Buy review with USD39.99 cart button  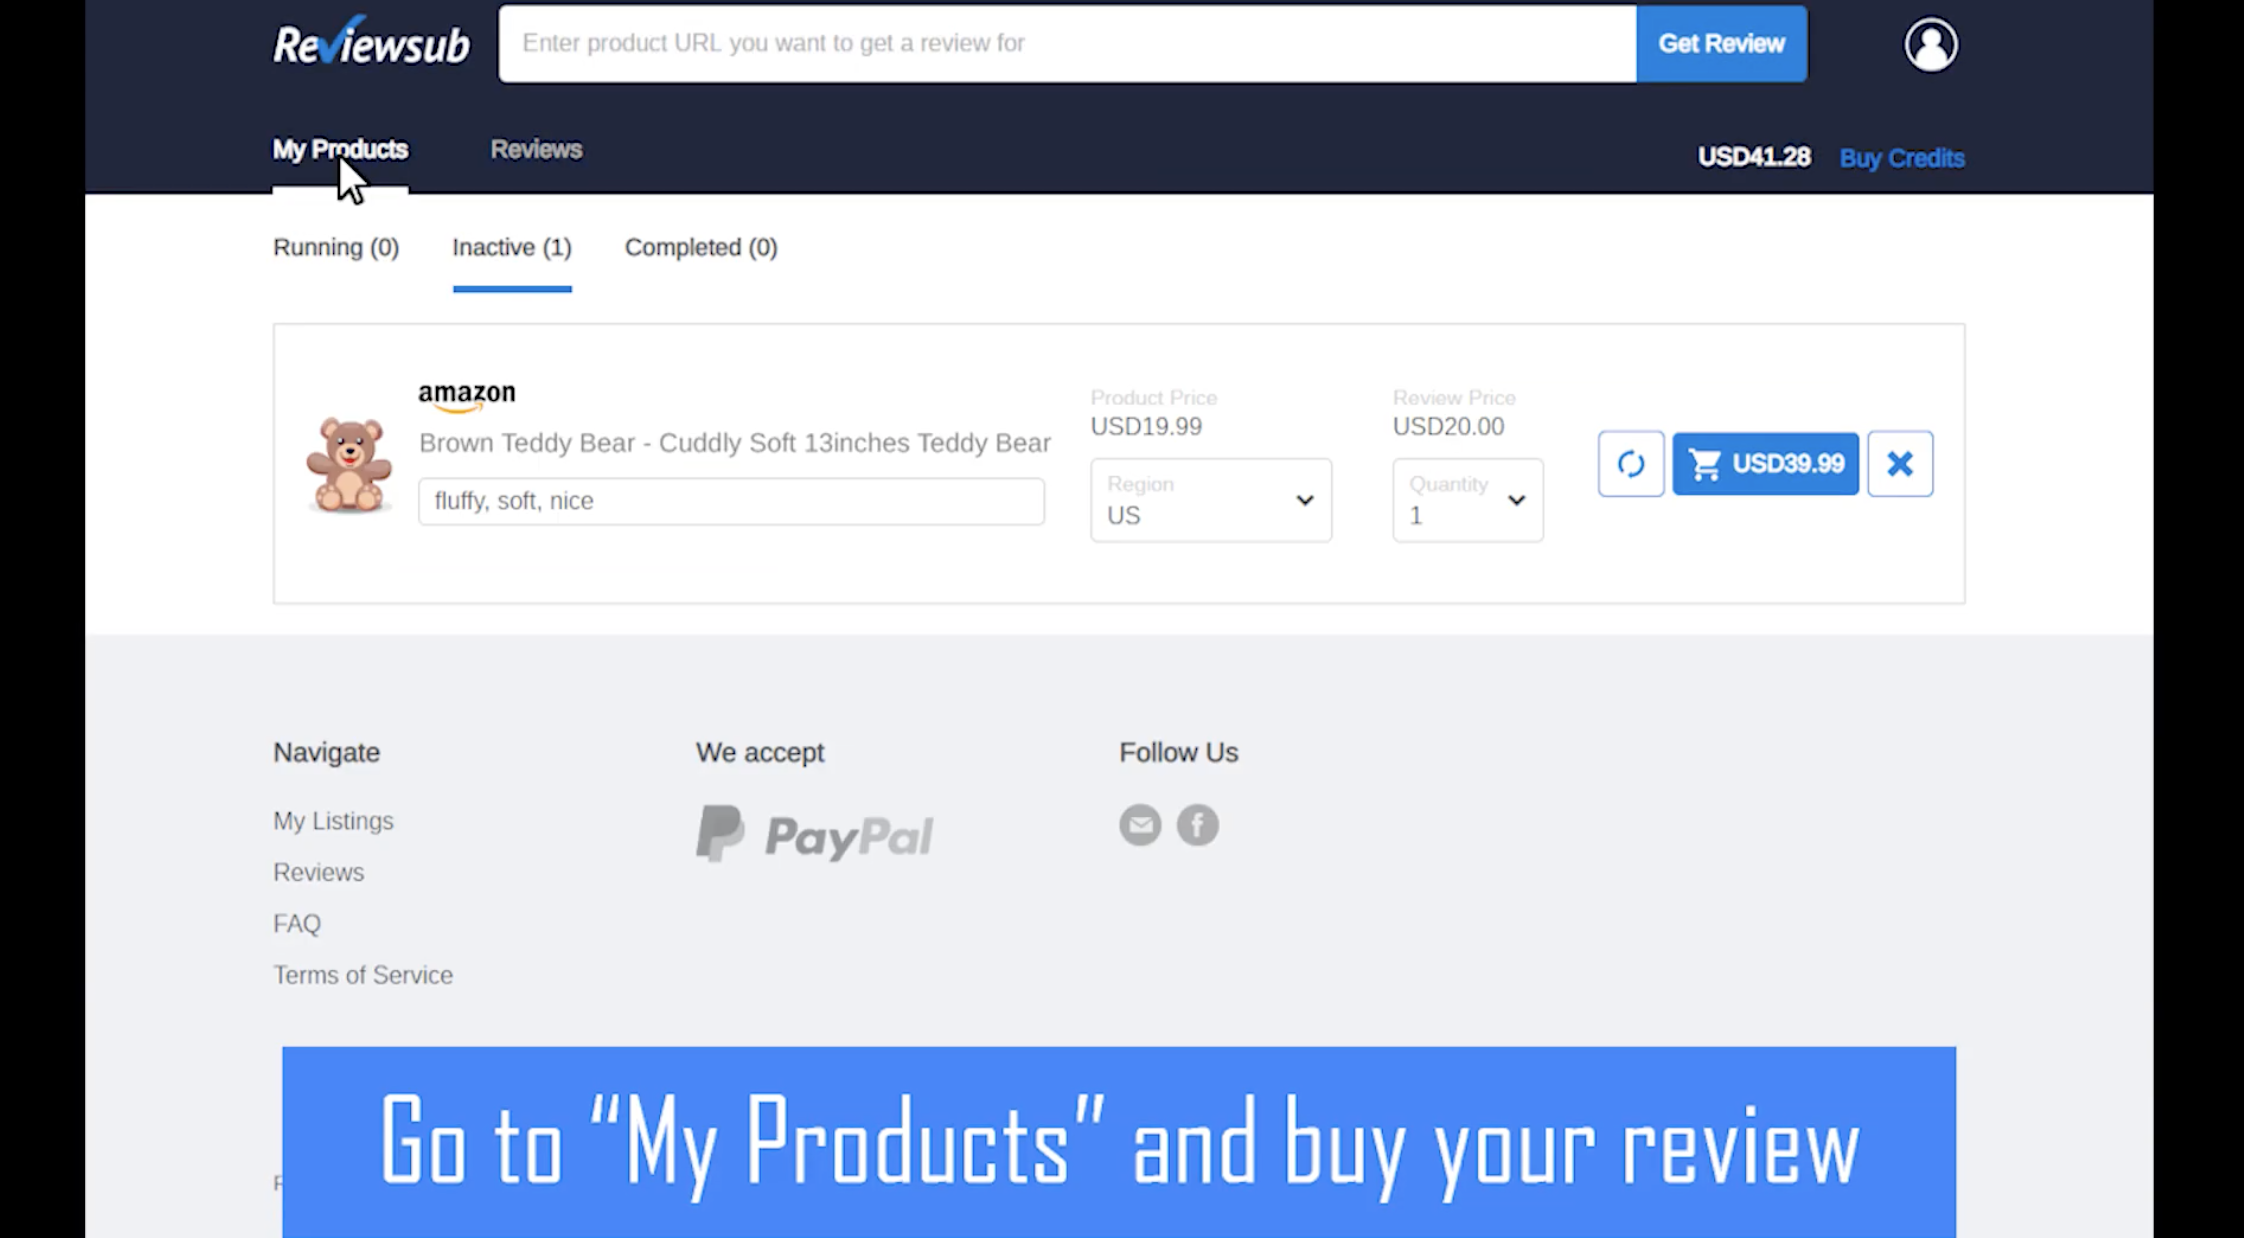point(1765,464)
